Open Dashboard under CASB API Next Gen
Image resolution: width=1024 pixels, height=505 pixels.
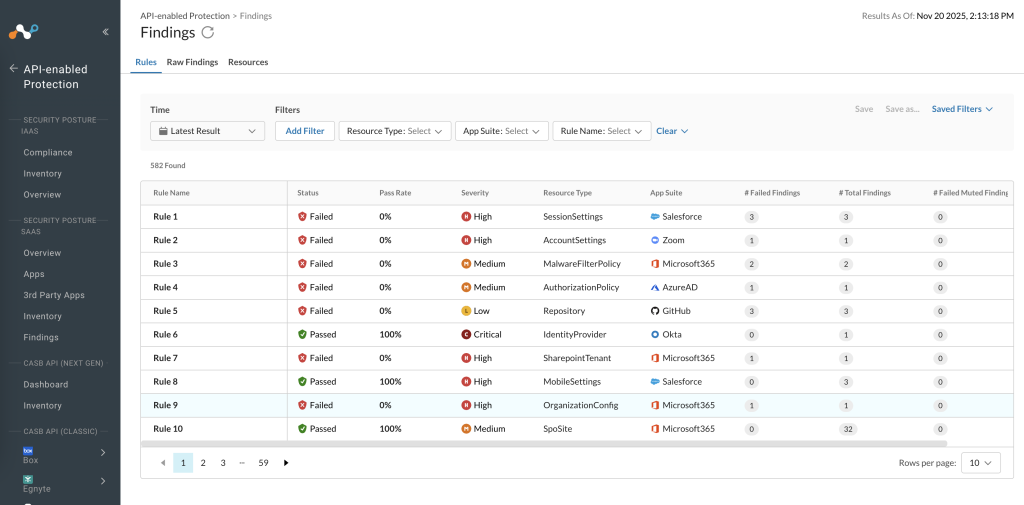[x=46, y=385]
